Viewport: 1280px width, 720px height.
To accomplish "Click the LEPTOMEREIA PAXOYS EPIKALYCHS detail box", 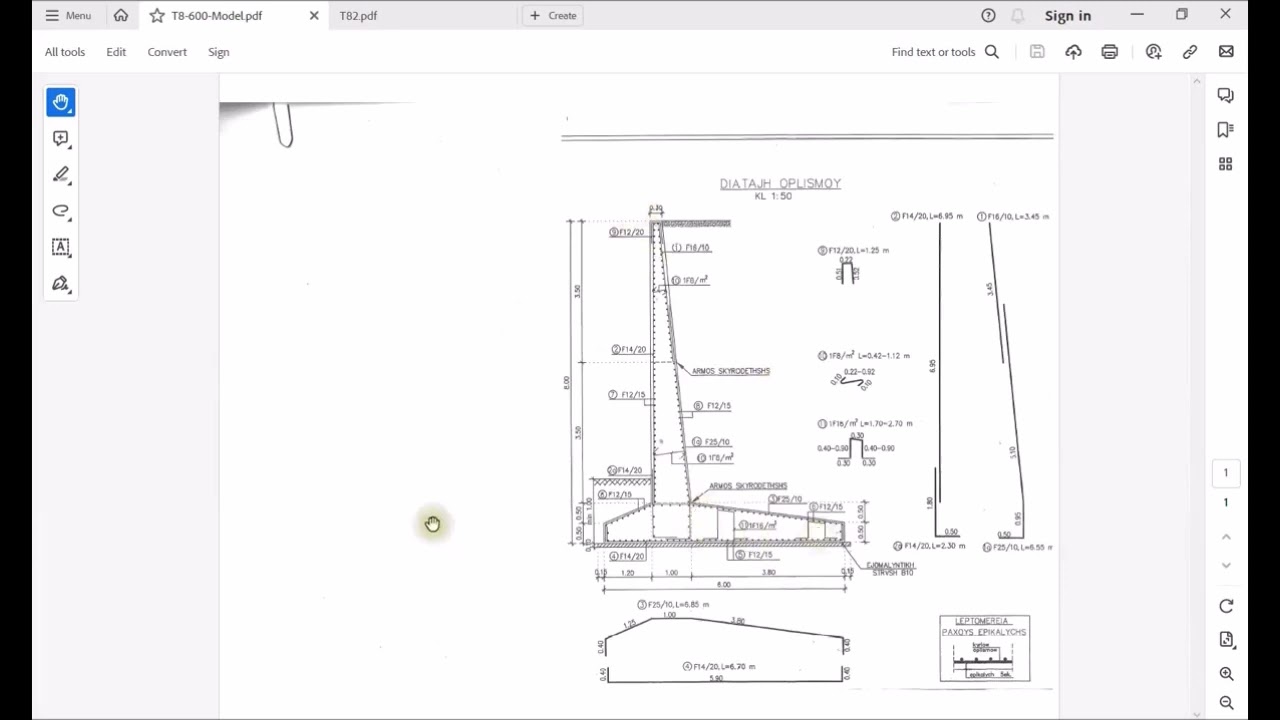I will 985,648.
